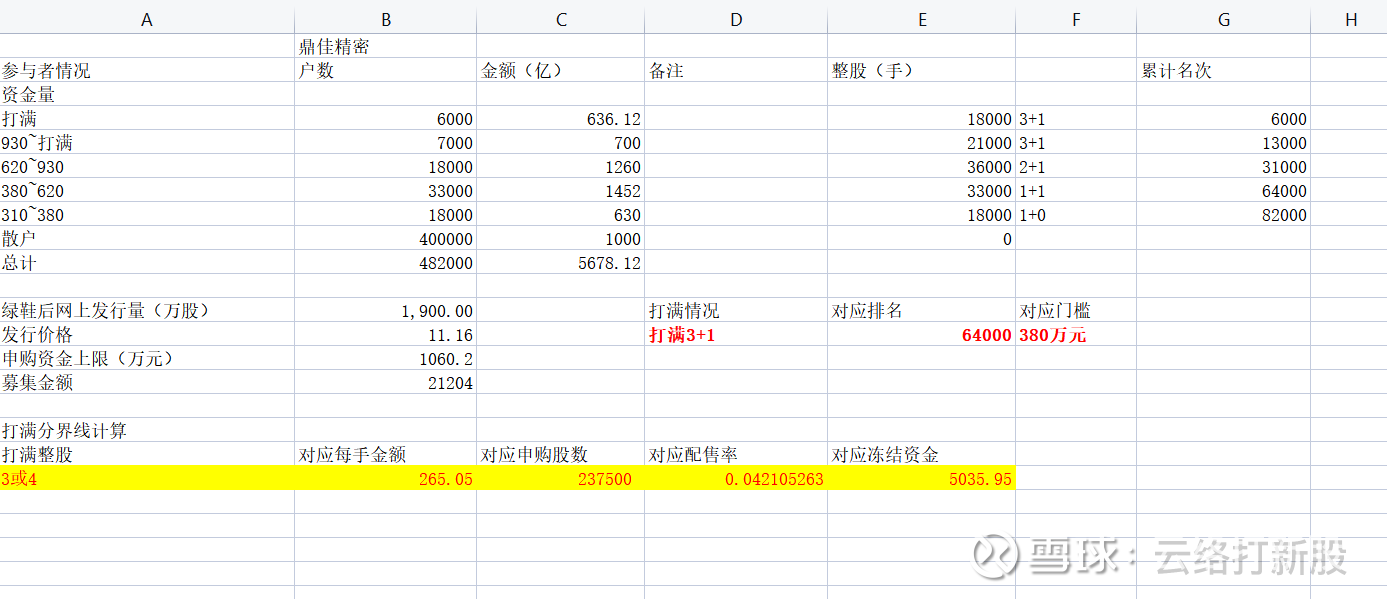Click the 2+1 cell
The width and height of the screenshot is (1387, 599).
[x=1076, y=166]
